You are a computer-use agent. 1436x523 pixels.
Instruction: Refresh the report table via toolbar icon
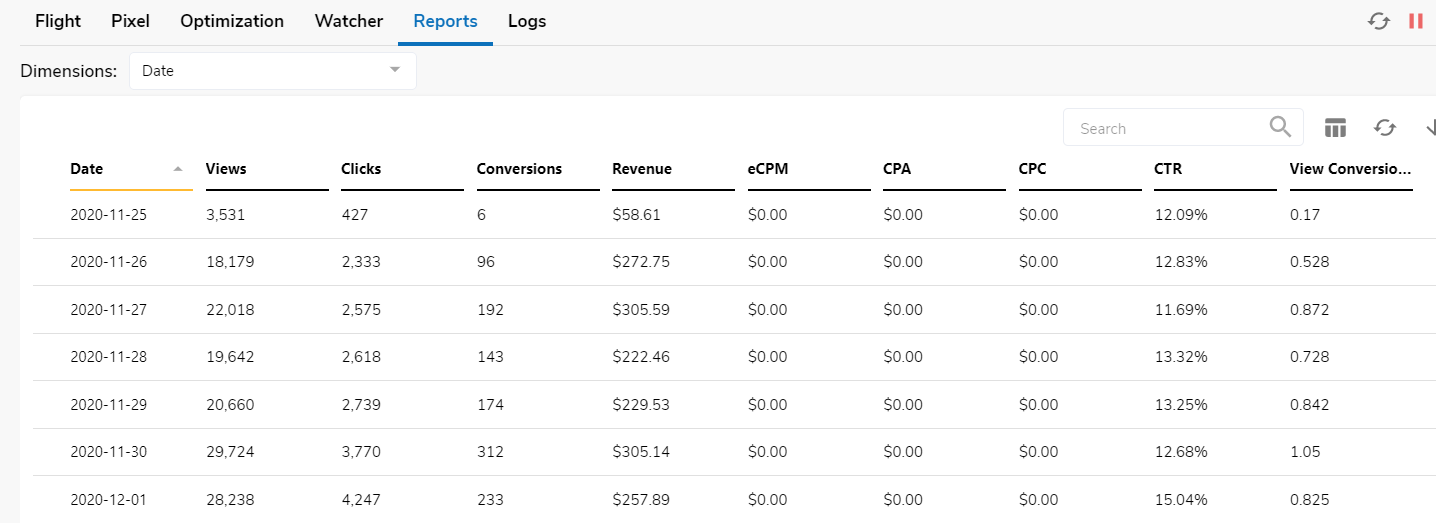[x=1385, y=128]
